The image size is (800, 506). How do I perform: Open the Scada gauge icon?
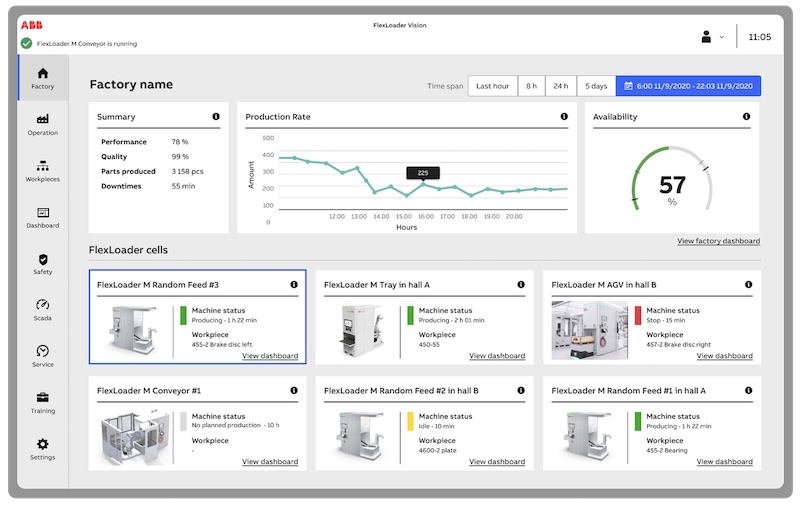[x=43, y=305]
